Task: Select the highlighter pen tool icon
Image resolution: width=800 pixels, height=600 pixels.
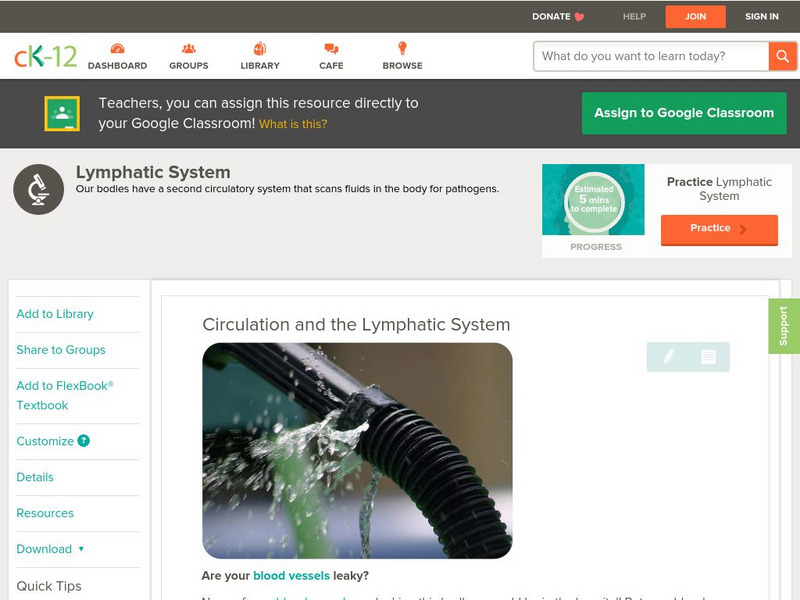Action: tap(668, 357)
